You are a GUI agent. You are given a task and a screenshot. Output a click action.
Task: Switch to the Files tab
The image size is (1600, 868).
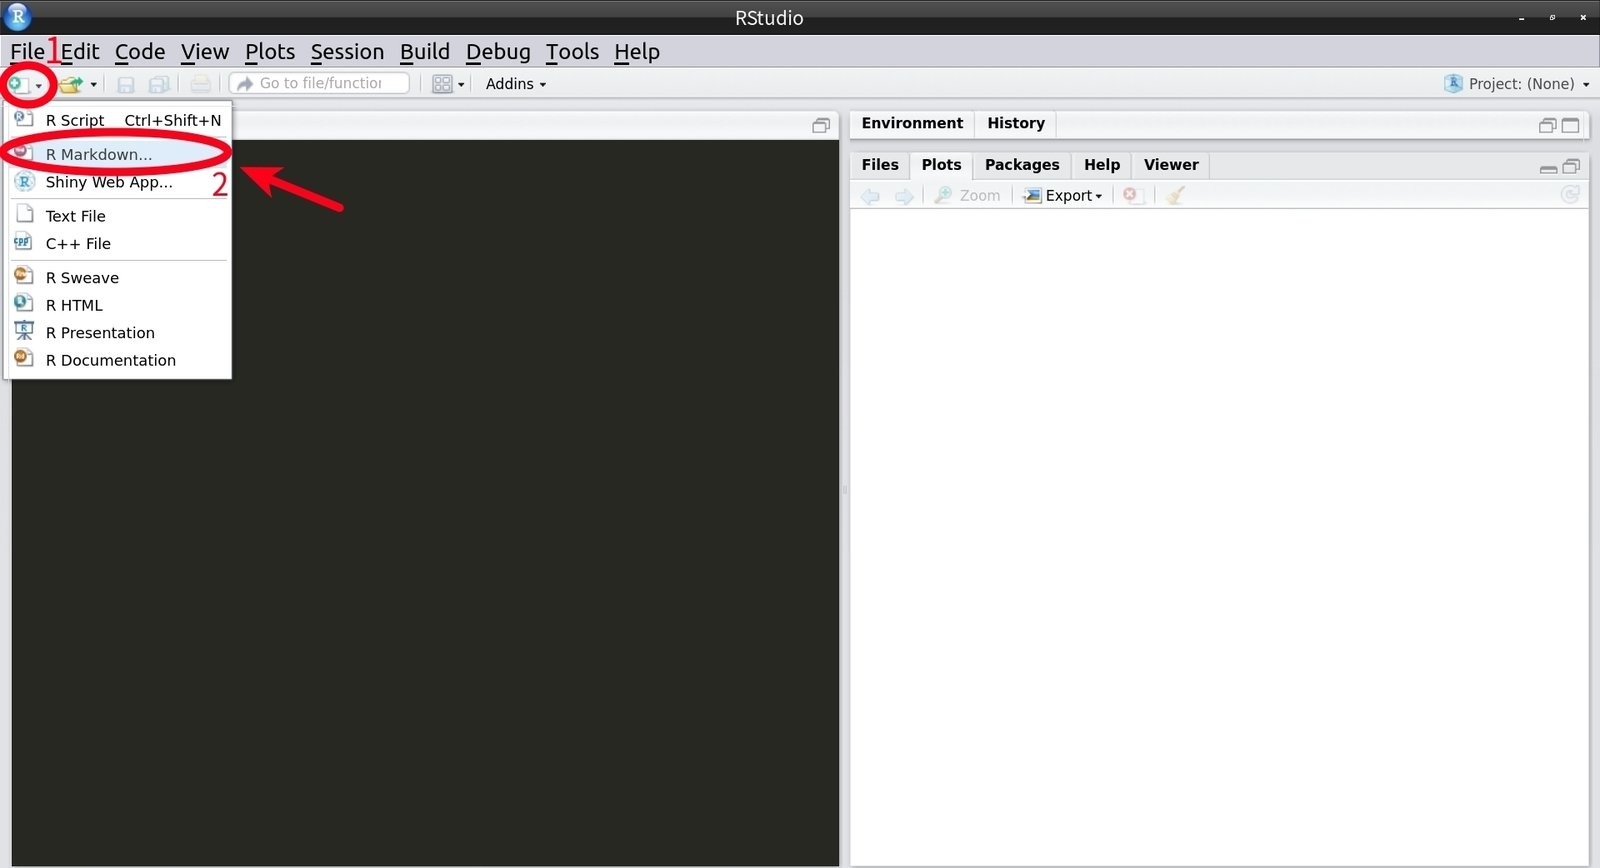click(880, 165)
